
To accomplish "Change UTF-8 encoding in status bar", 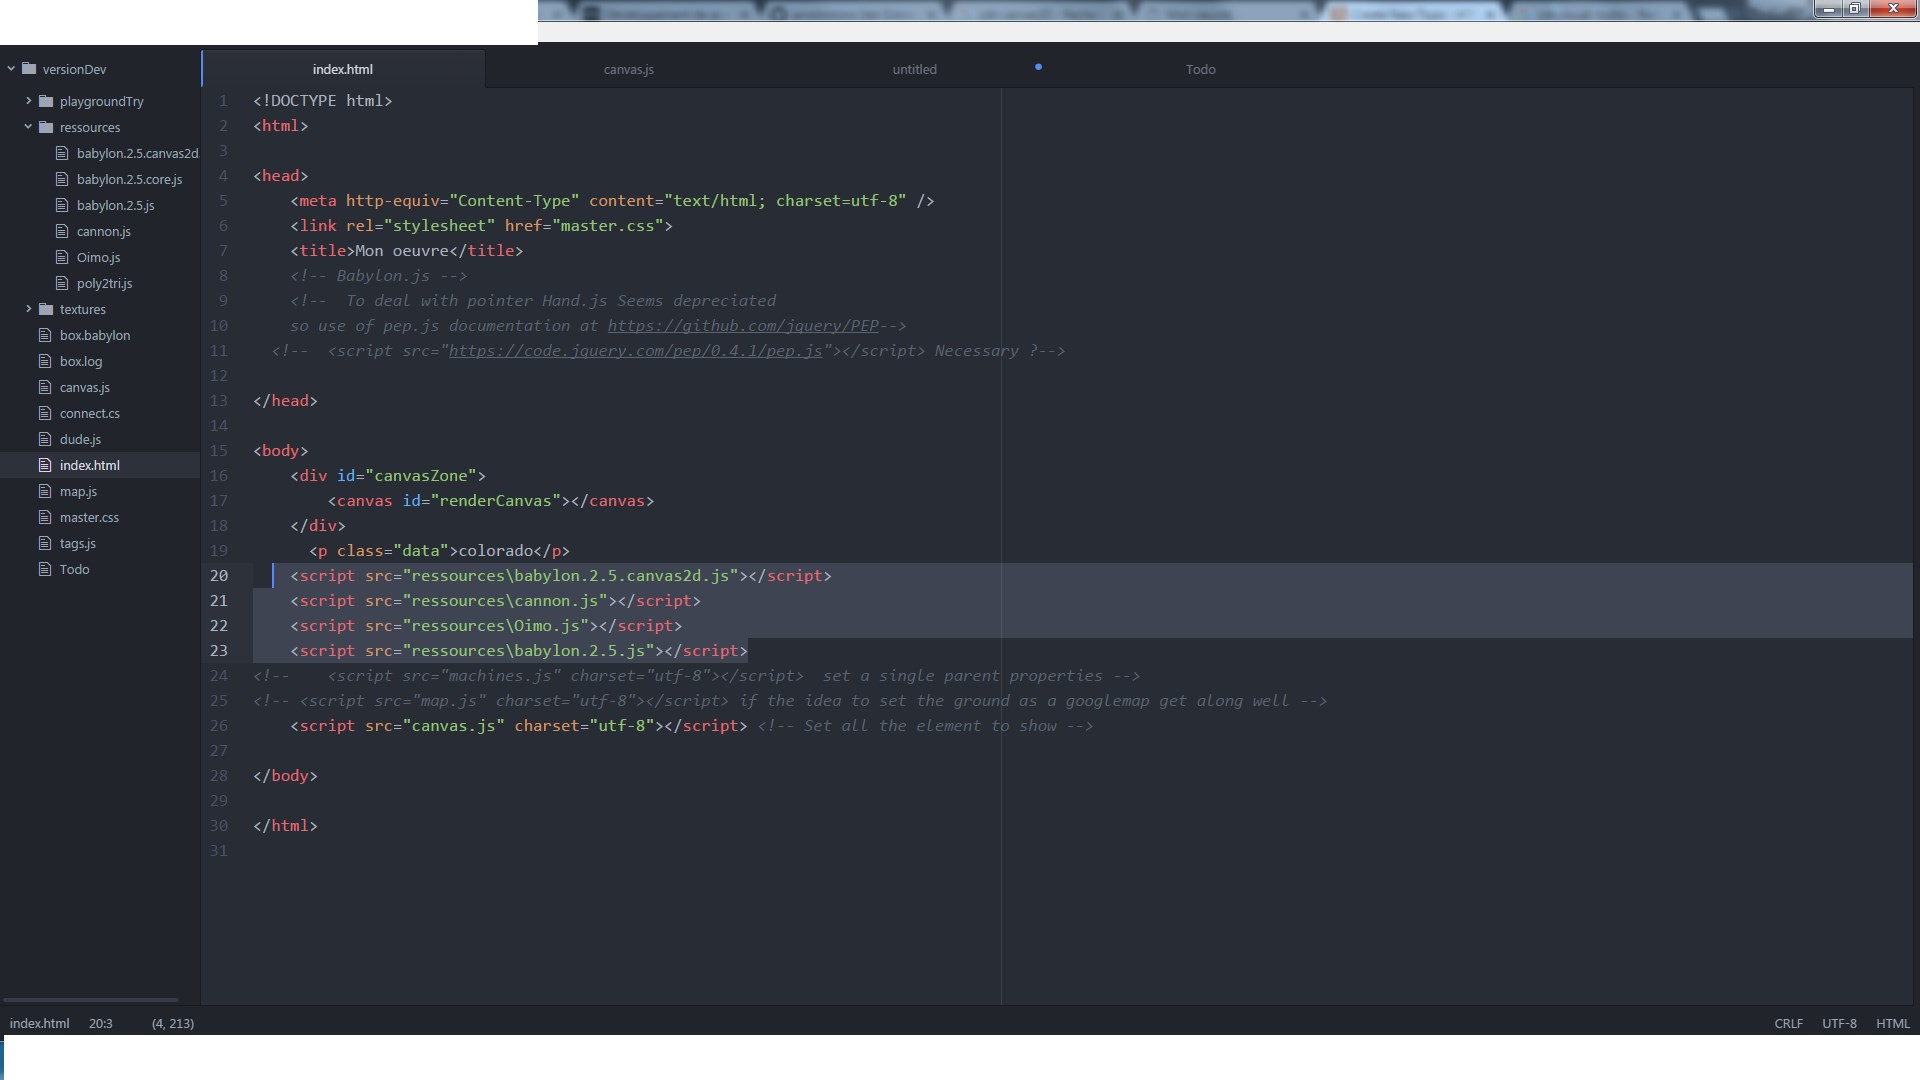I will [1839, 1023].
